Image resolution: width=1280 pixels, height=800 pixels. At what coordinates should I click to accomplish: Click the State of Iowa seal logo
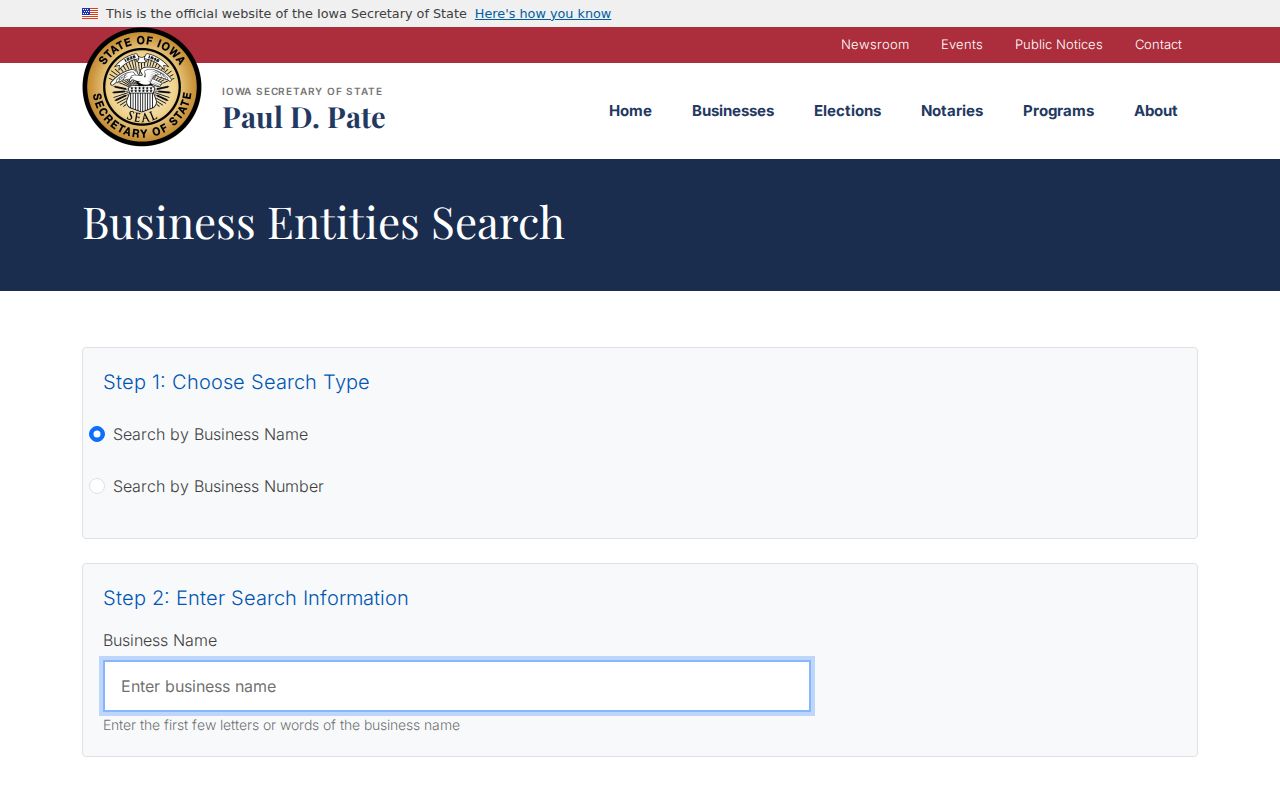click(142, 87)
